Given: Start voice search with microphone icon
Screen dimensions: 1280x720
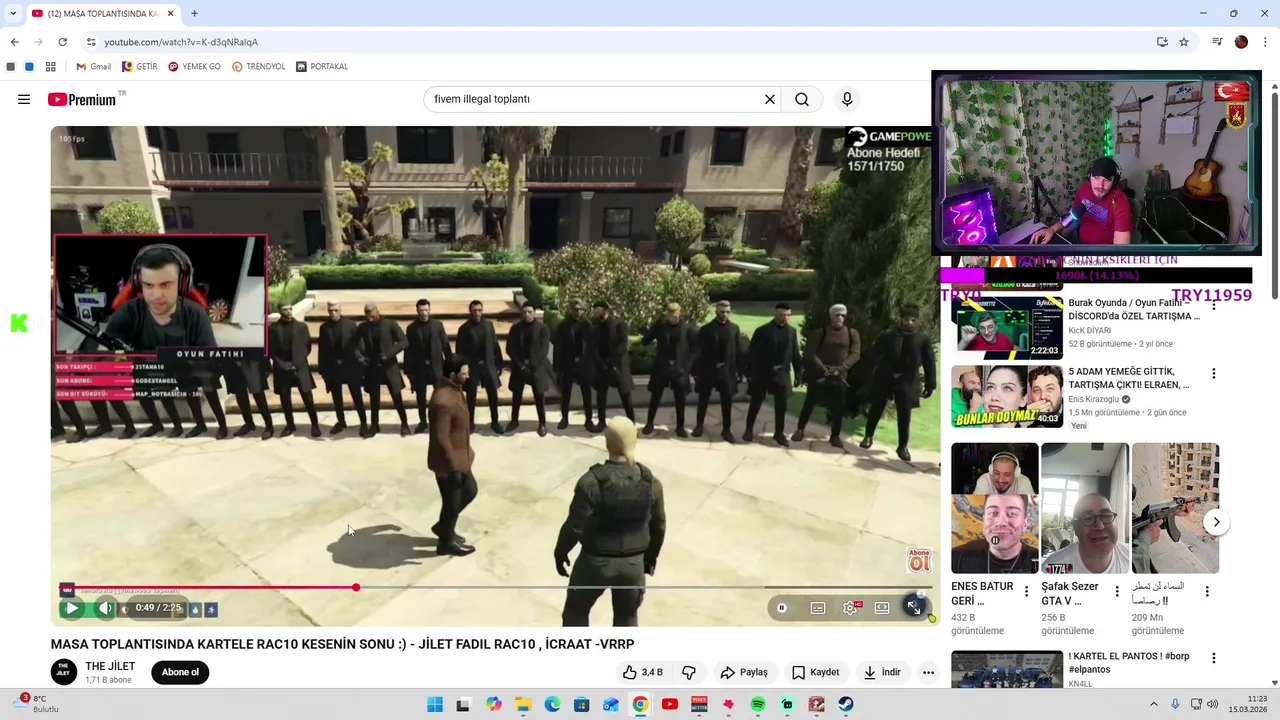Looking at the screenshot, I should [847, 99].
